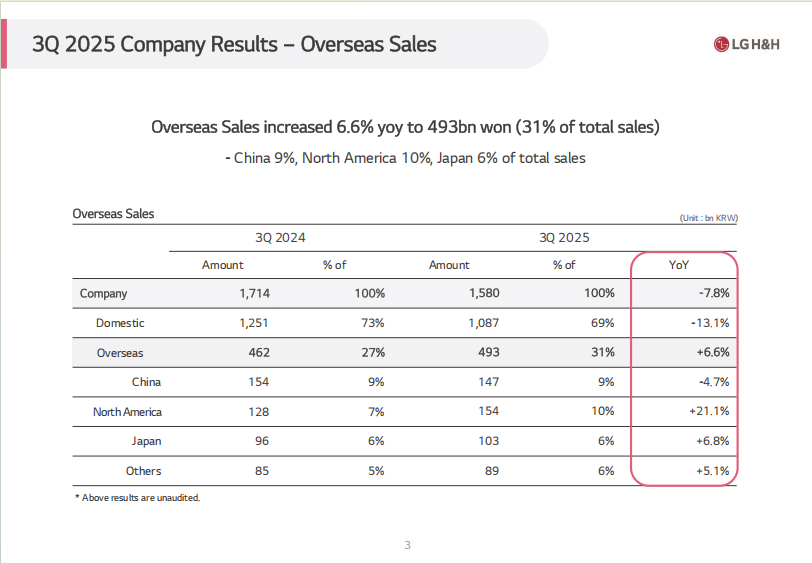812x563 pixels.
Task: Click the "Overseas Sales" table heading
Action: (113, 213)
